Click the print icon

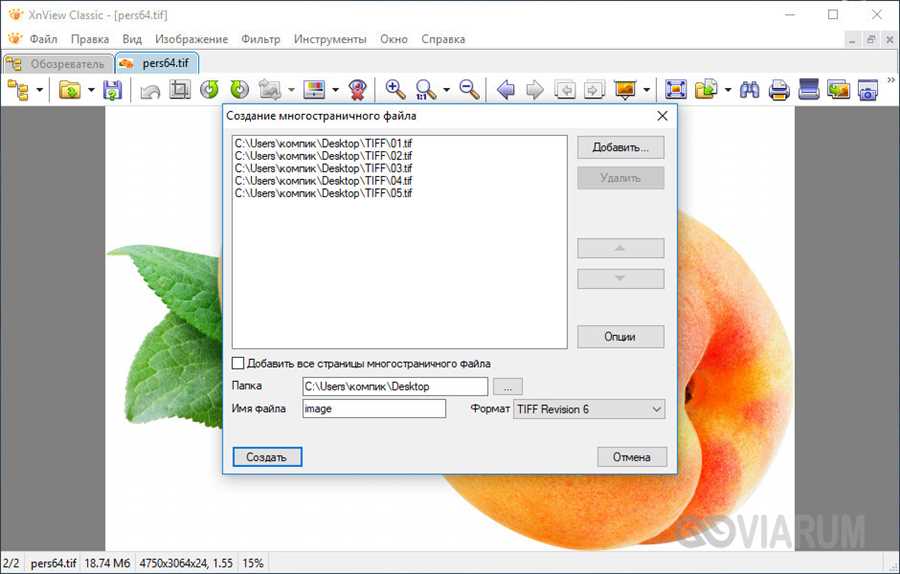tap(779, 90)
